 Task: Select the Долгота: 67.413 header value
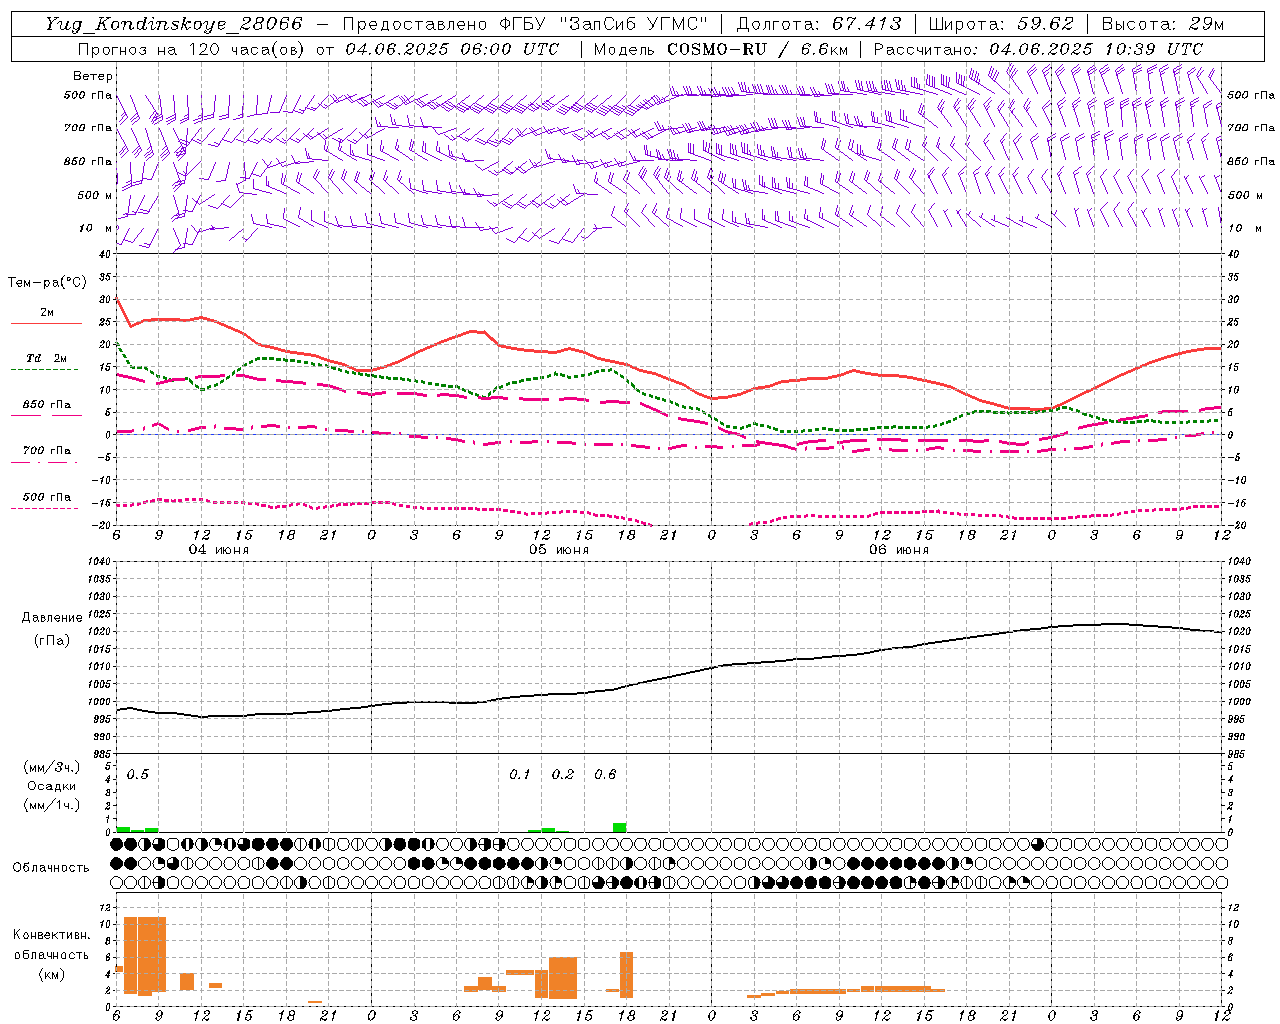pyautogui.click(x=818, y=24)
